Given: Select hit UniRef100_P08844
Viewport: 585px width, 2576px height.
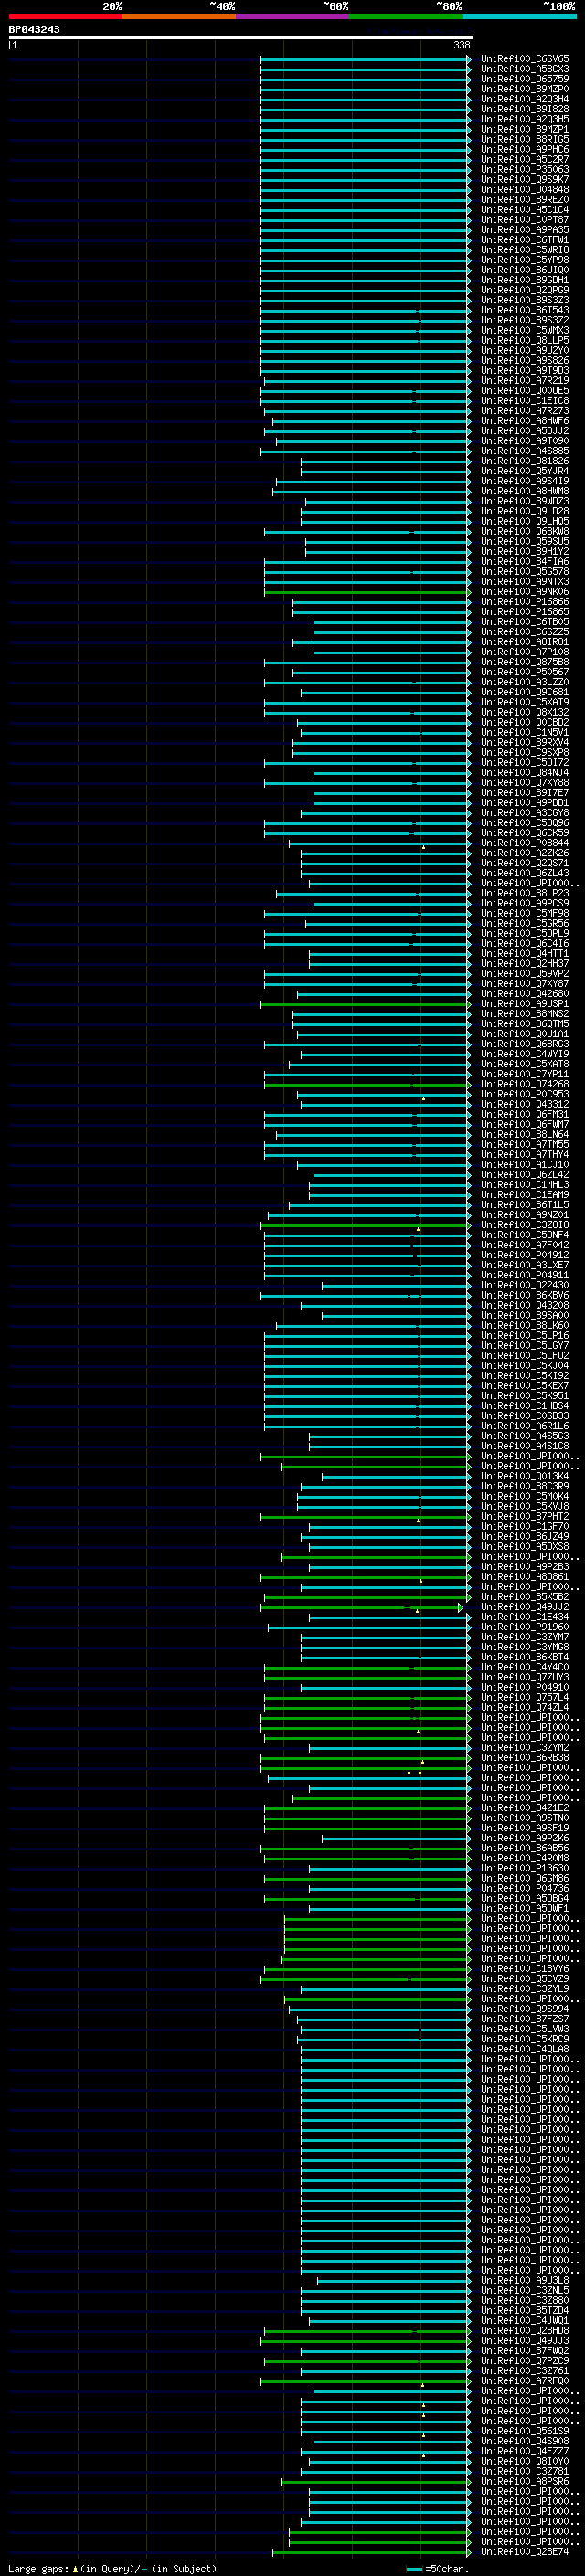Looking at the screenshot, I should [525, 843].
